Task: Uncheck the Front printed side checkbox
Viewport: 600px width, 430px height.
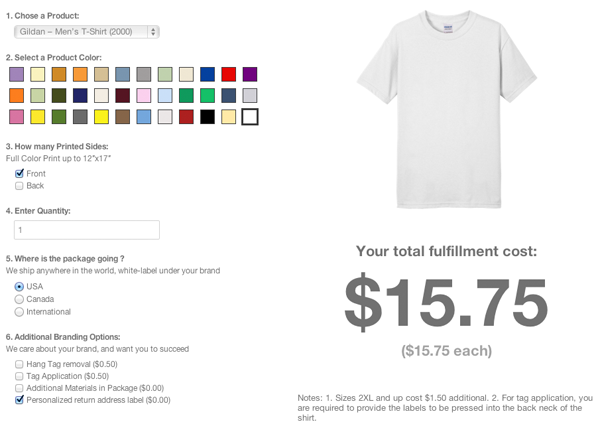Action: (x=20, y=174)
